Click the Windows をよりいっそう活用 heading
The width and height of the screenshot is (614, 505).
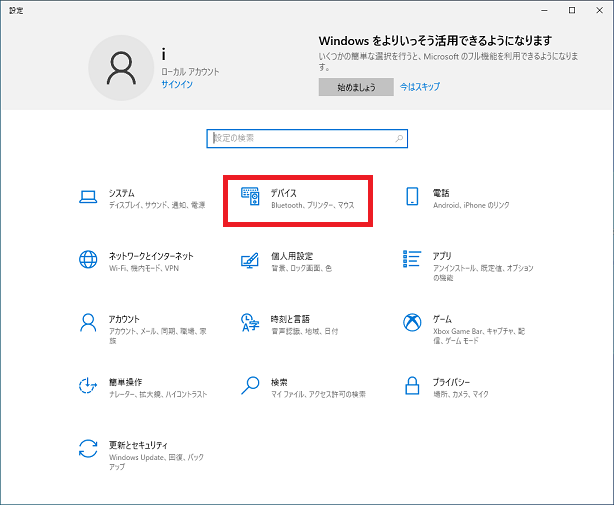pyautogui.click(x=435, y=41)
